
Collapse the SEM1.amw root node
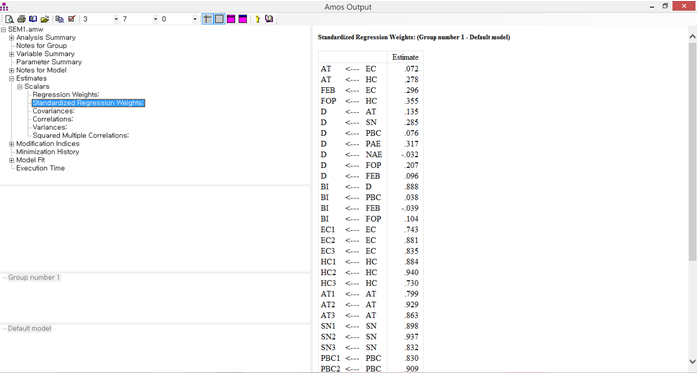coord(4,29)
